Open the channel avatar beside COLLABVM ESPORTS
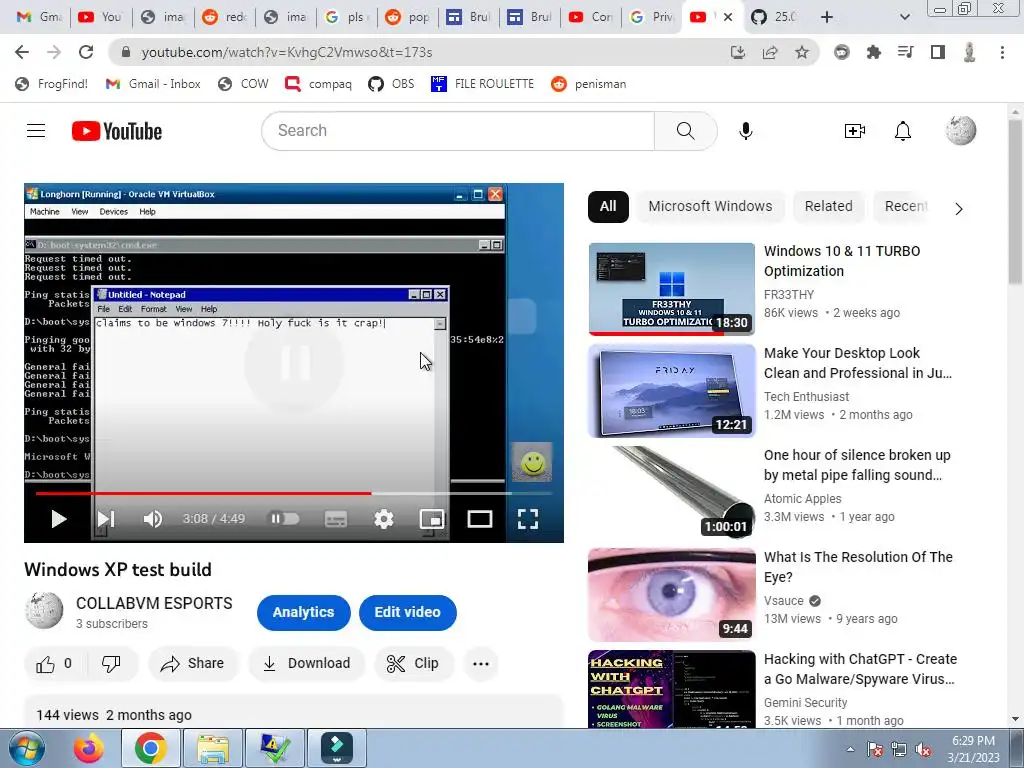The width and height of the screenshot is (1024, 768). coord(44,611)
